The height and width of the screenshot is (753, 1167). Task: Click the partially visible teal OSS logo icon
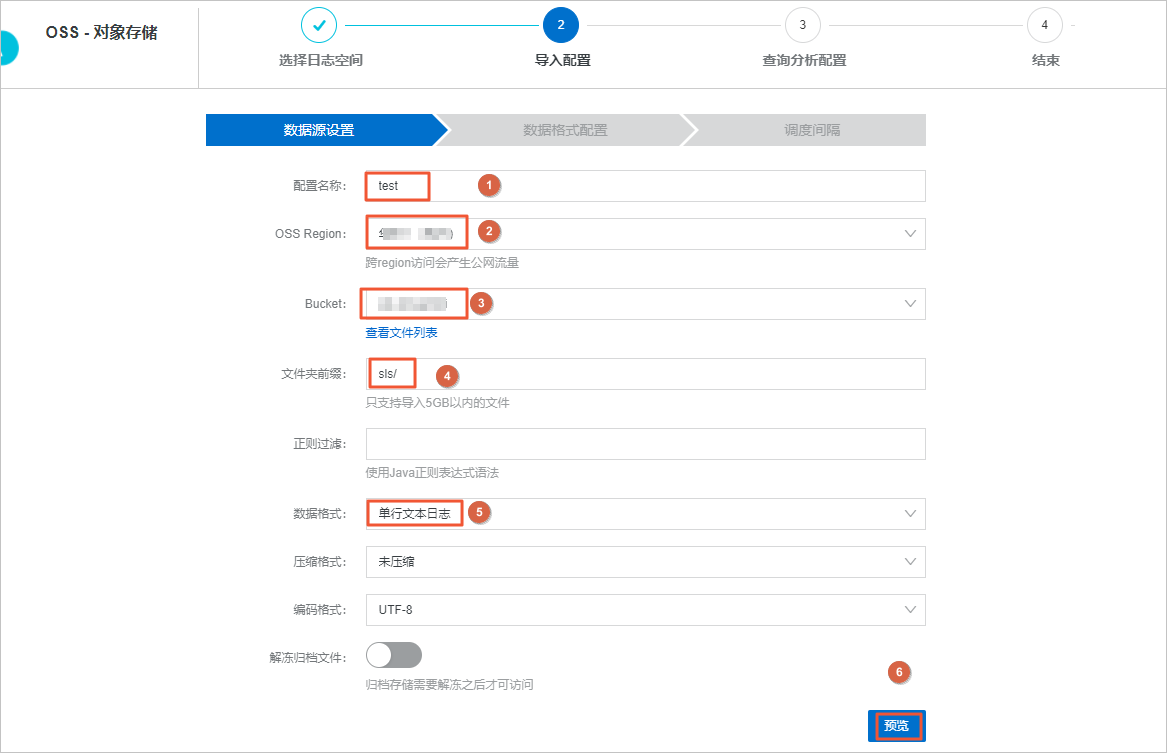(x=9, y=48)
